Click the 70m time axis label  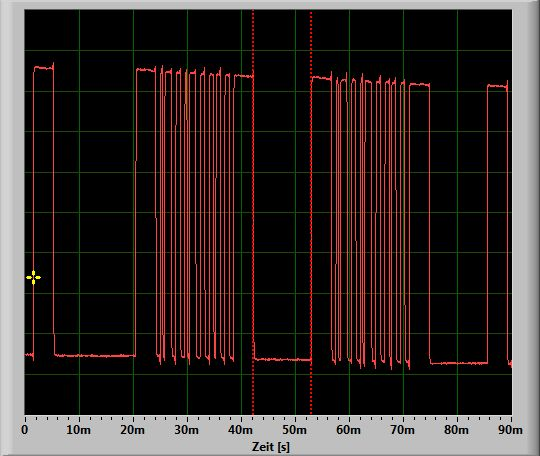pos(403,430)
